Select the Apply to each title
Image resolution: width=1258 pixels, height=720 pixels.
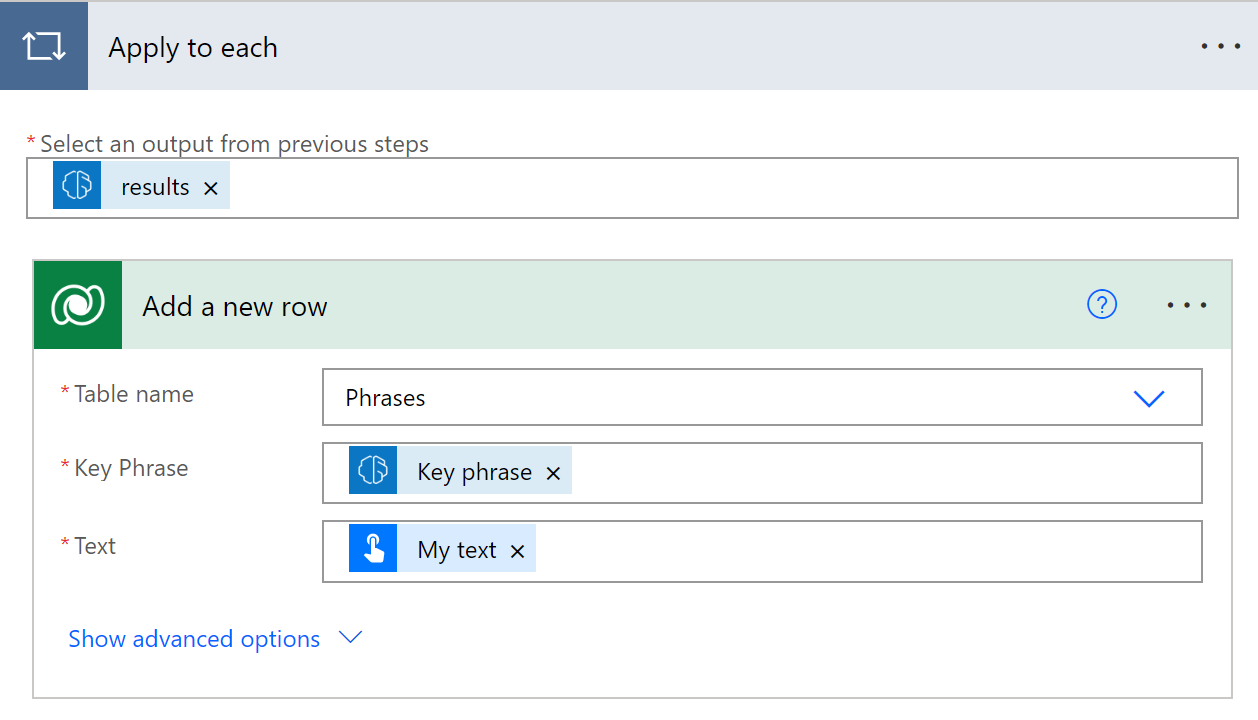(x=192, y=46)
